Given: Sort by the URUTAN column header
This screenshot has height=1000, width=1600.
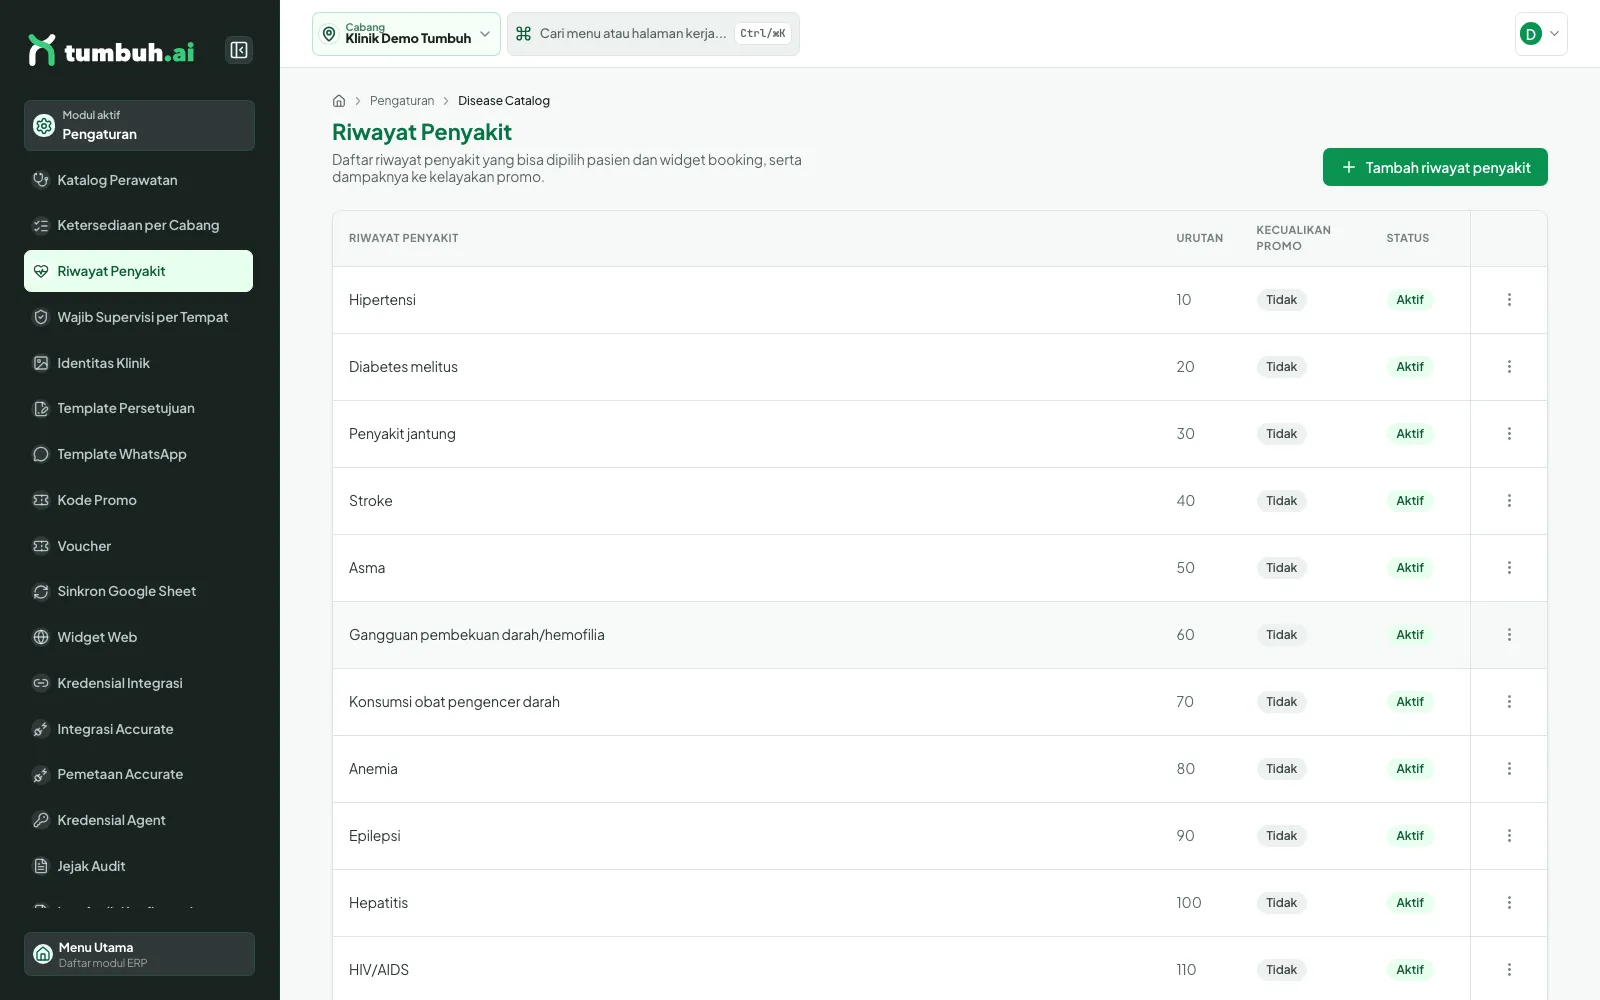Looking at the screenshot, I should [x=1199, y=238].
